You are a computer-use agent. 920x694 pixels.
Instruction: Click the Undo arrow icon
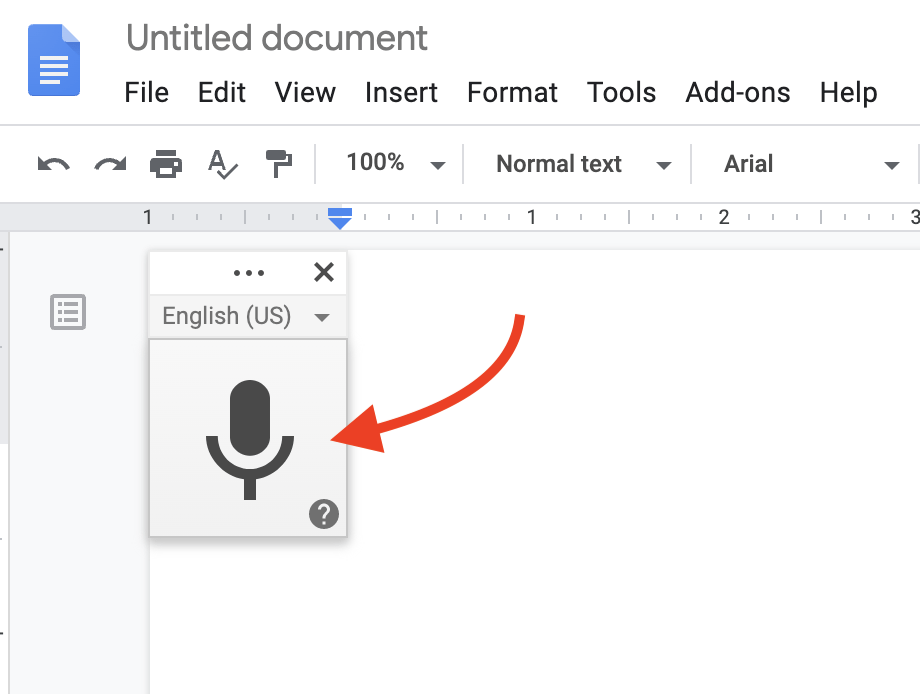[x=53, y=164]
